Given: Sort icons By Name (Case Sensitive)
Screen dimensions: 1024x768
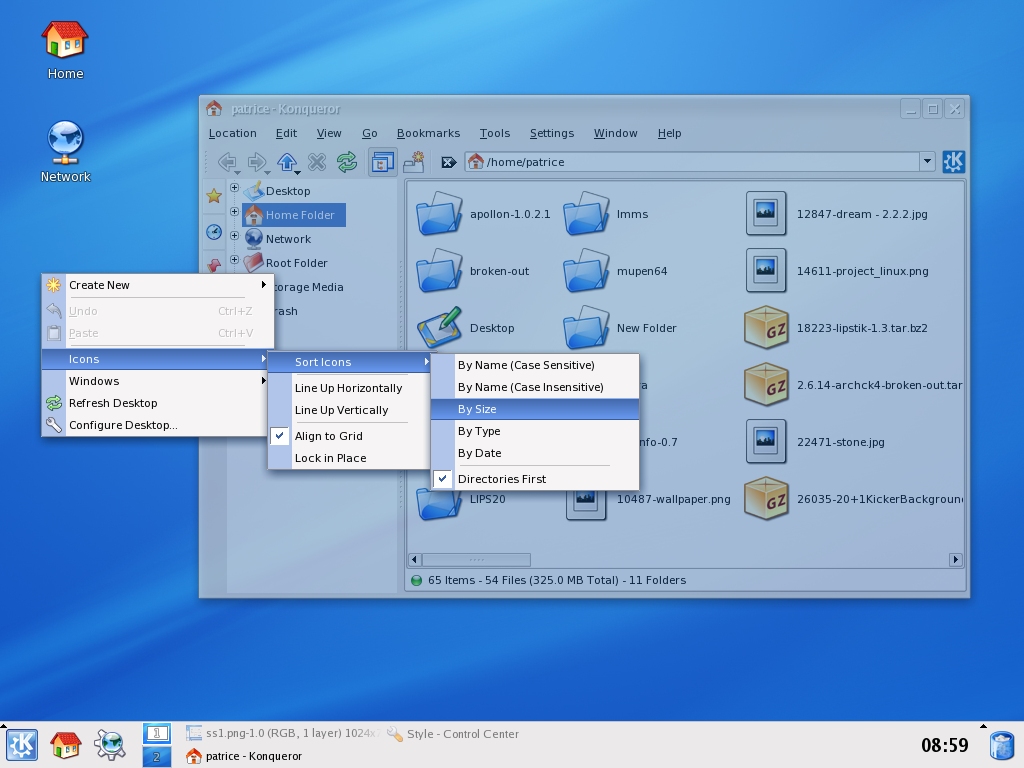Looking at the screenshot, I should tap(535, 365).
